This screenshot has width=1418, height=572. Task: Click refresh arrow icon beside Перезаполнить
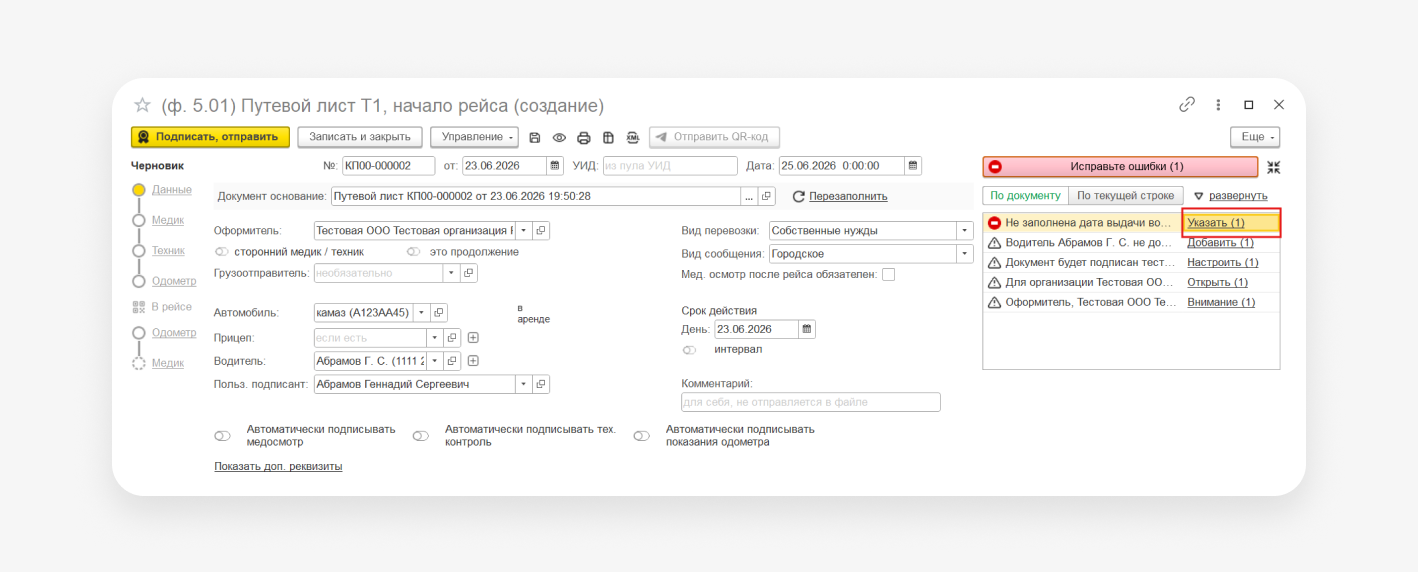coord(798,197)
